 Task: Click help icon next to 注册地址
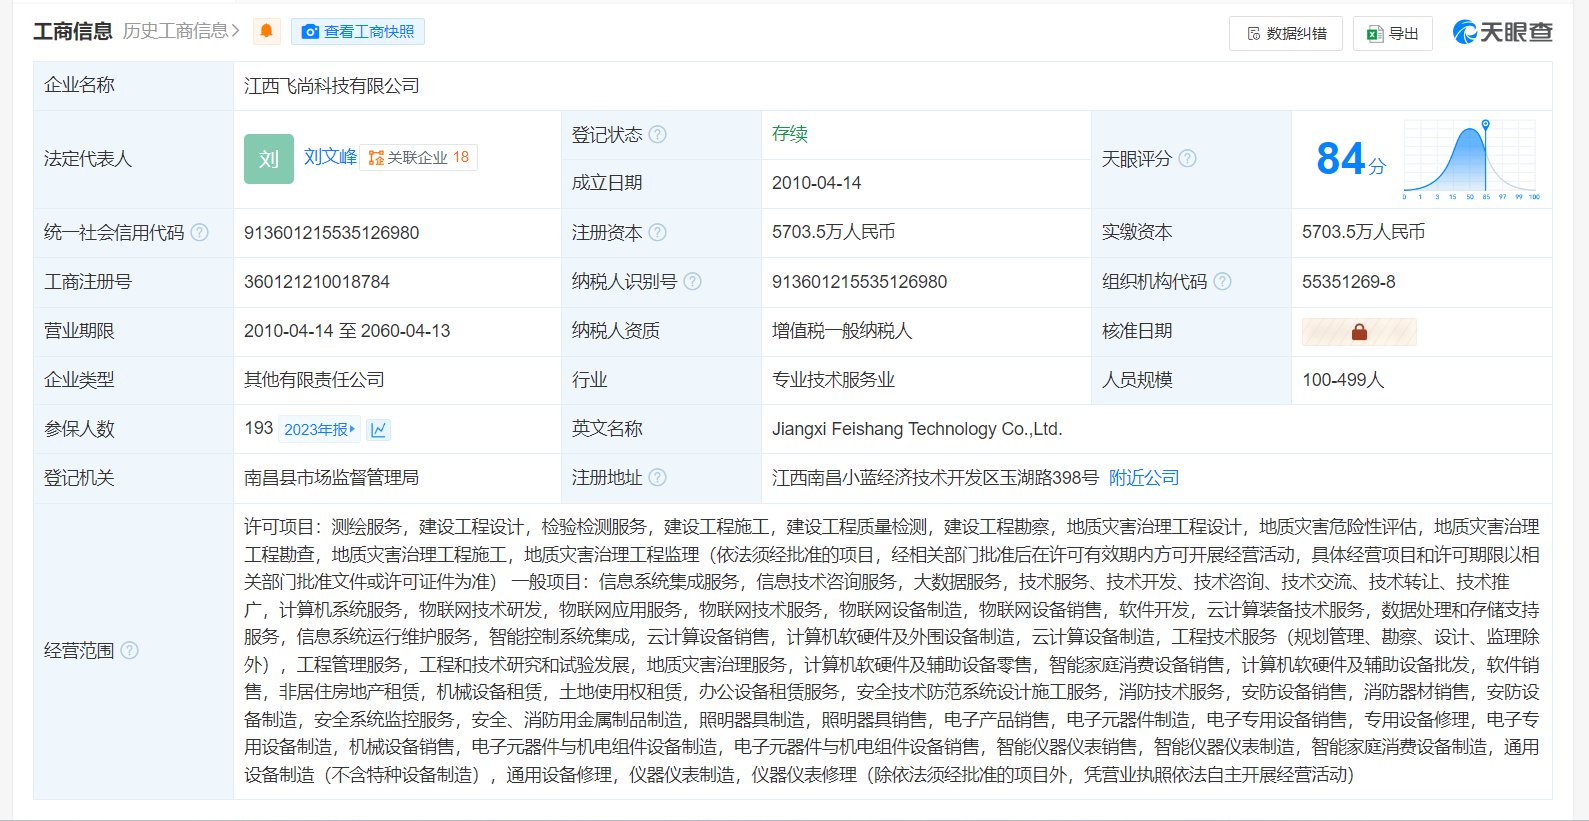[657, 477]
